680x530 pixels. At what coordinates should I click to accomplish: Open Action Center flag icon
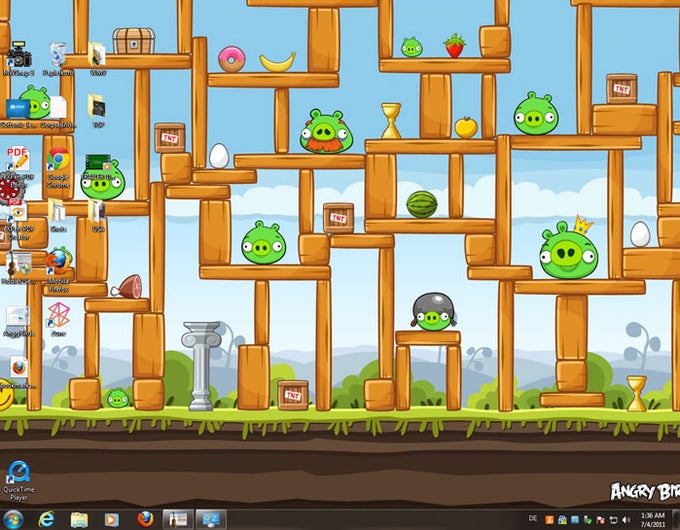(x=601, y=520)
